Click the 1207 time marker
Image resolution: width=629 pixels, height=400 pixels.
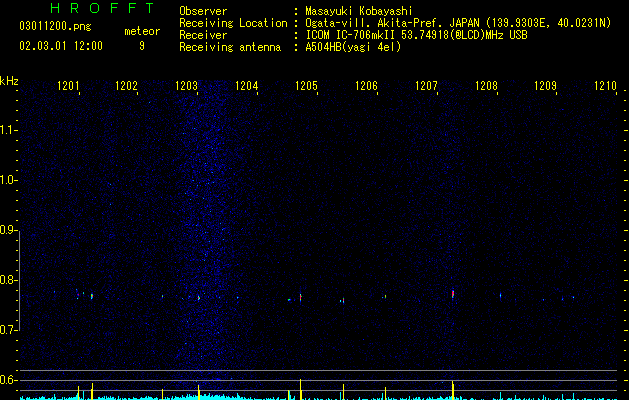click(x=426, y=86)
